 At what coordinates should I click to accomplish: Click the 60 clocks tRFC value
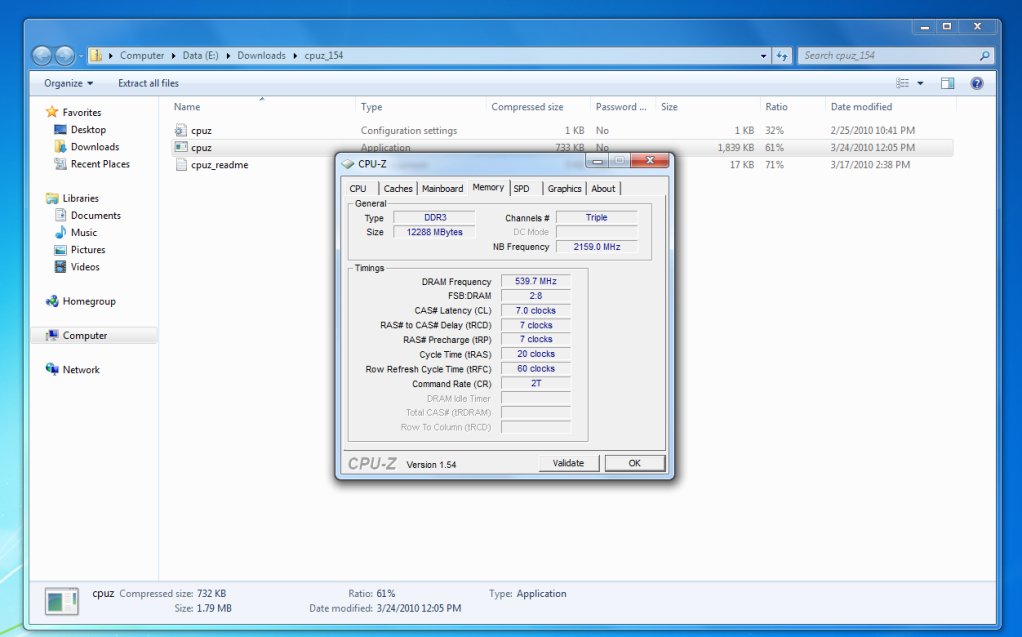(536, 368)
